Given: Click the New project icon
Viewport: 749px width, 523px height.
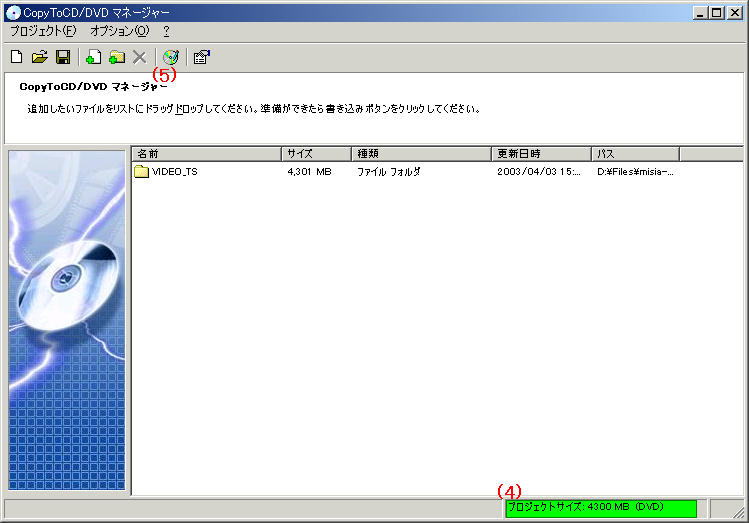Looking at the screenshot, I should (x=17, y=57).
